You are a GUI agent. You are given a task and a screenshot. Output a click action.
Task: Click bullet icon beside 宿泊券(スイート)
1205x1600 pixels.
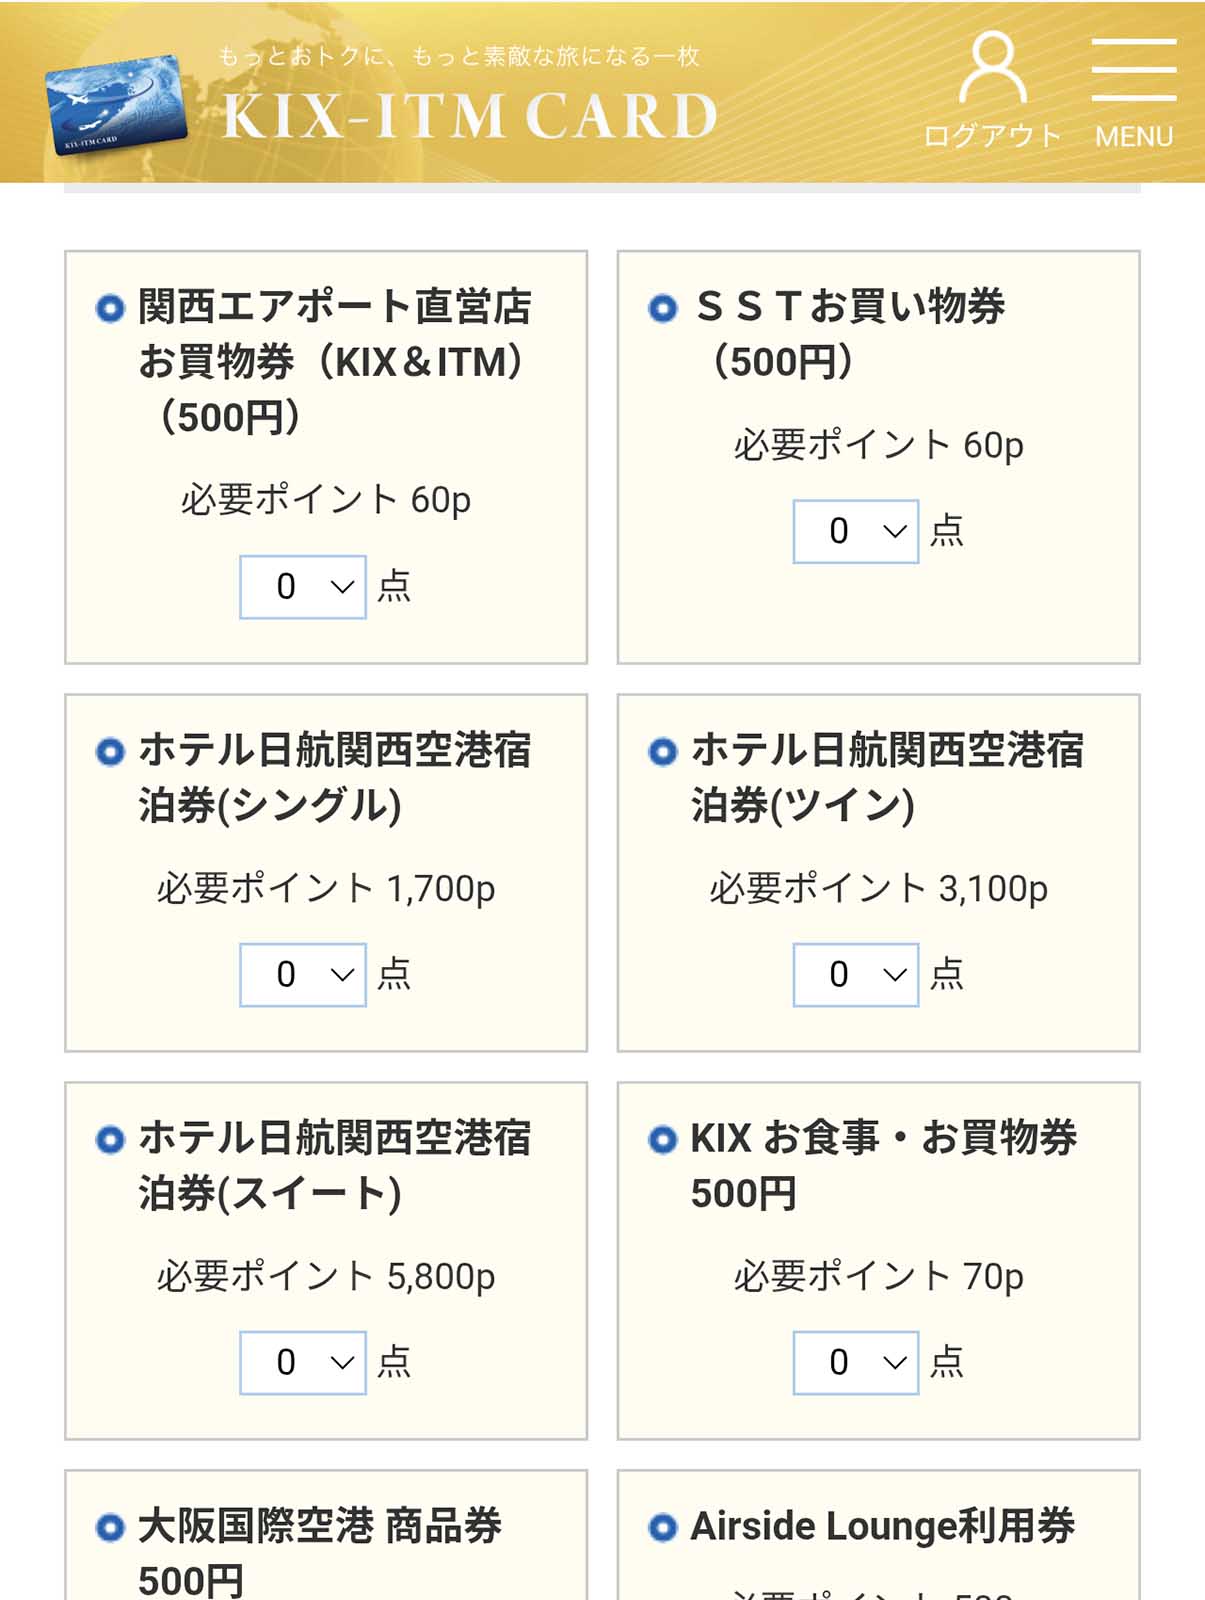point(110,1139)
